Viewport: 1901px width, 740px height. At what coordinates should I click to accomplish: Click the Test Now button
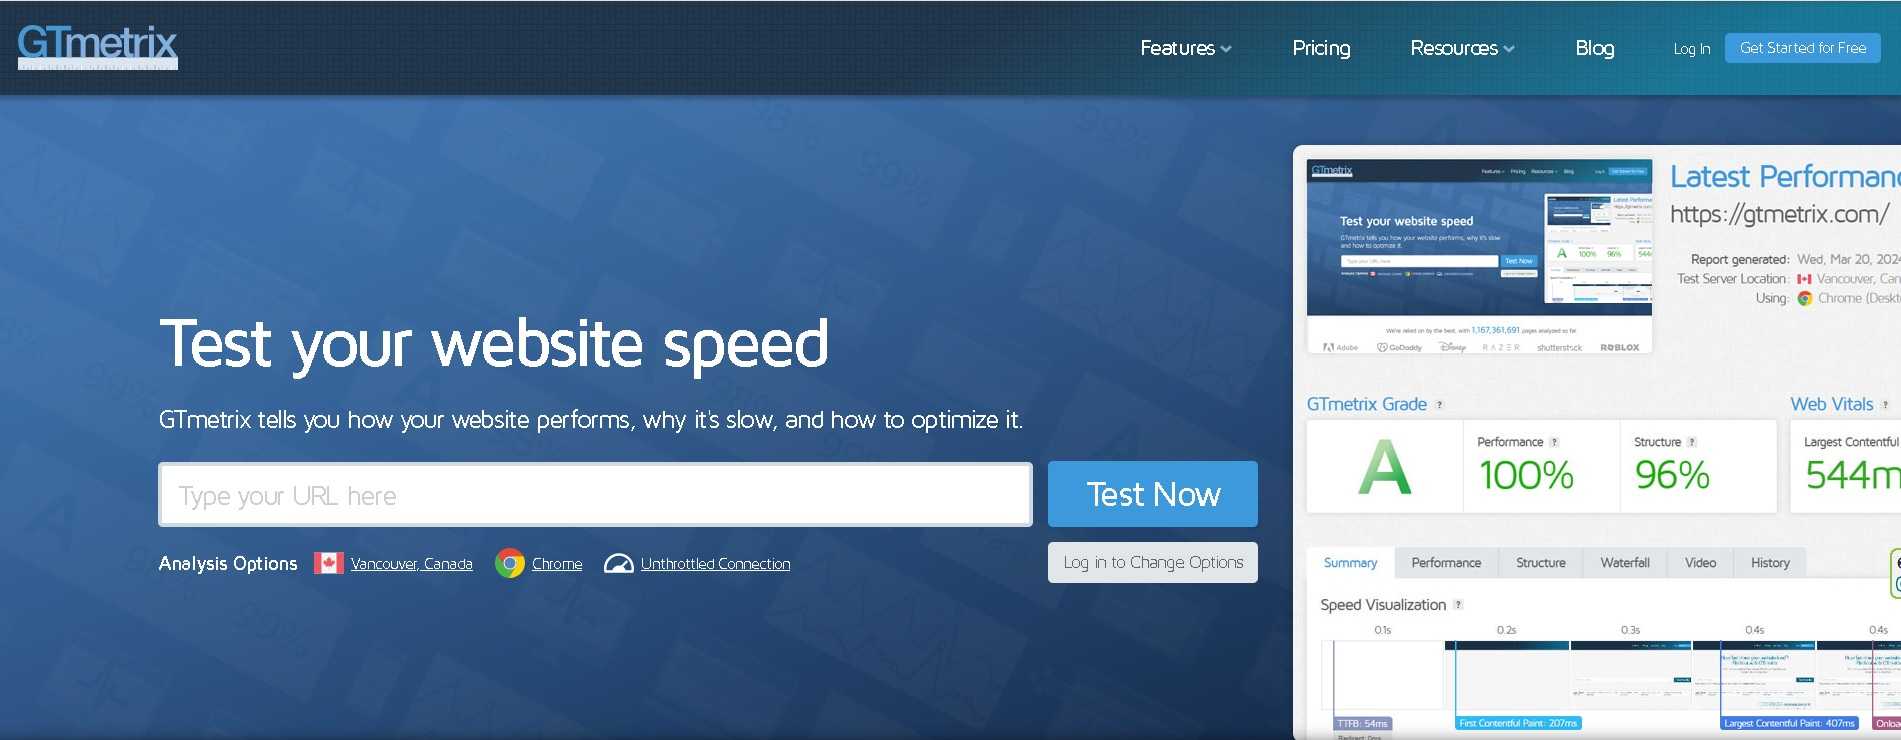click(x=1153, y=494)
